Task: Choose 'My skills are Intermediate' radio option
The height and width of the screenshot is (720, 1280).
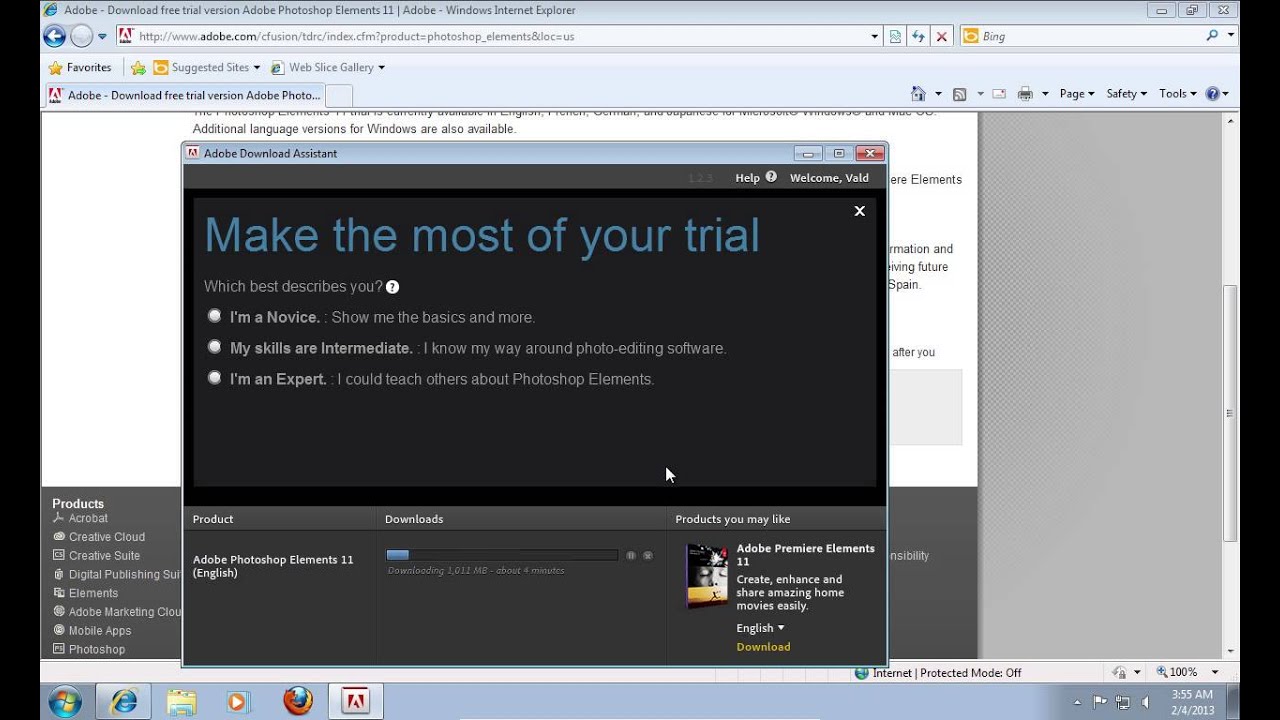Action: click(214, 347)
